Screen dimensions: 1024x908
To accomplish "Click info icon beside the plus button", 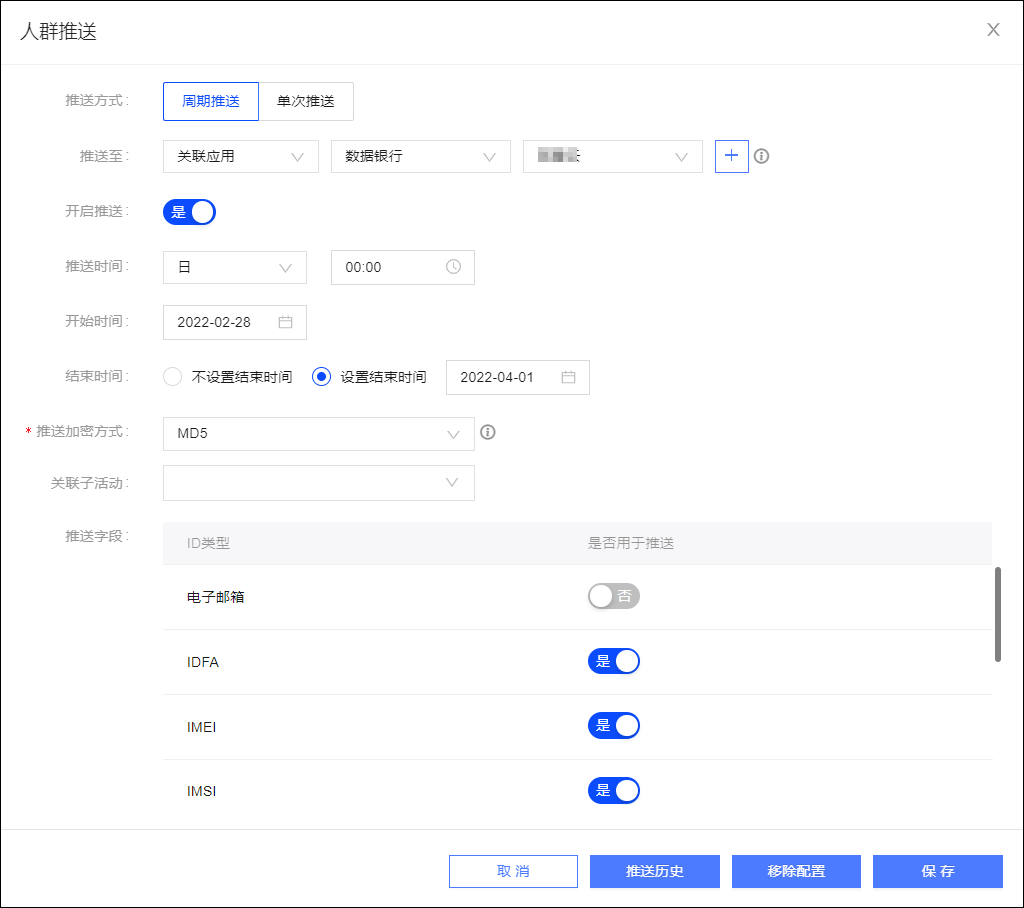I will [761, 156].
